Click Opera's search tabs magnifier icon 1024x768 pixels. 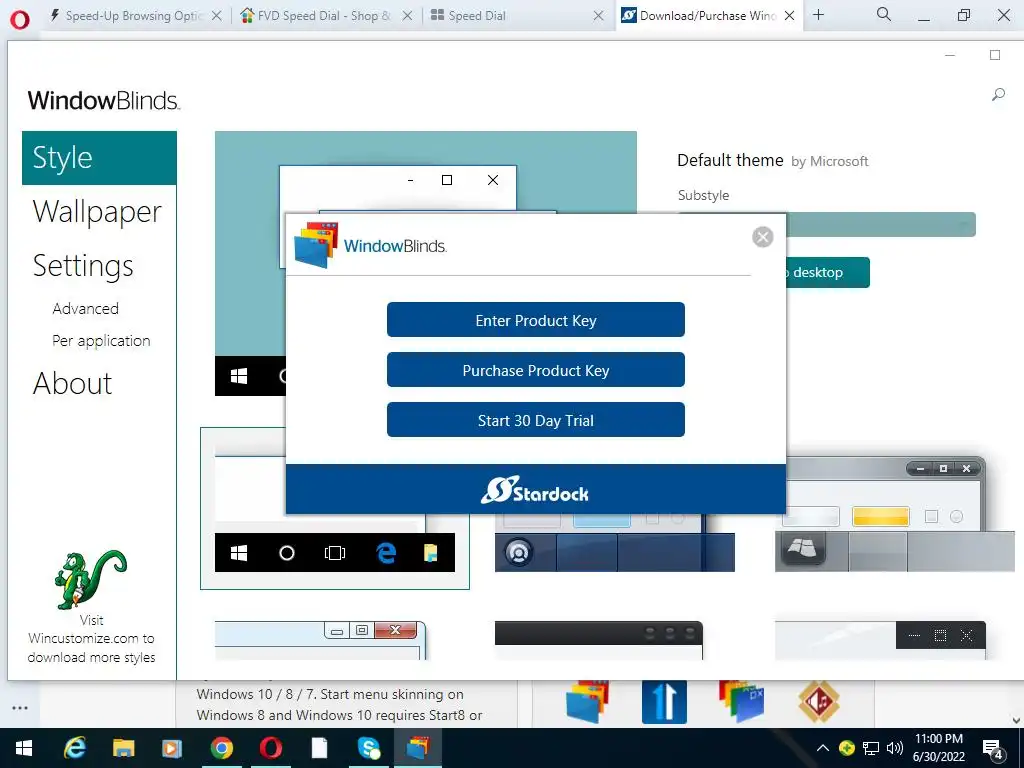(x=884, y=14)
